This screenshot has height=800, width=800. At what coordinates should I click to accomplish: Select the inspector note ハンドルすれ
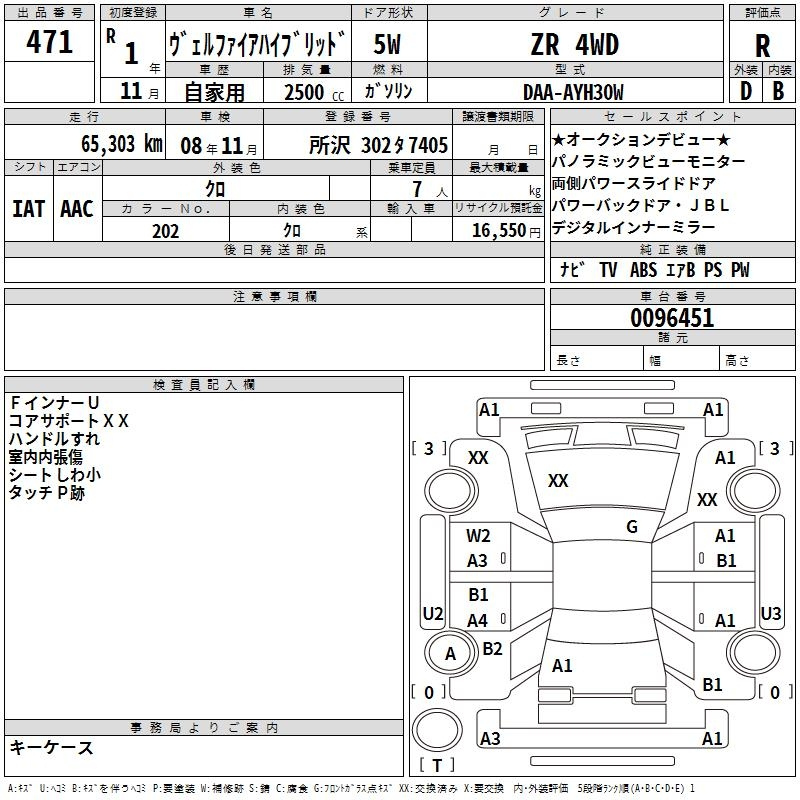pos(54,439)
